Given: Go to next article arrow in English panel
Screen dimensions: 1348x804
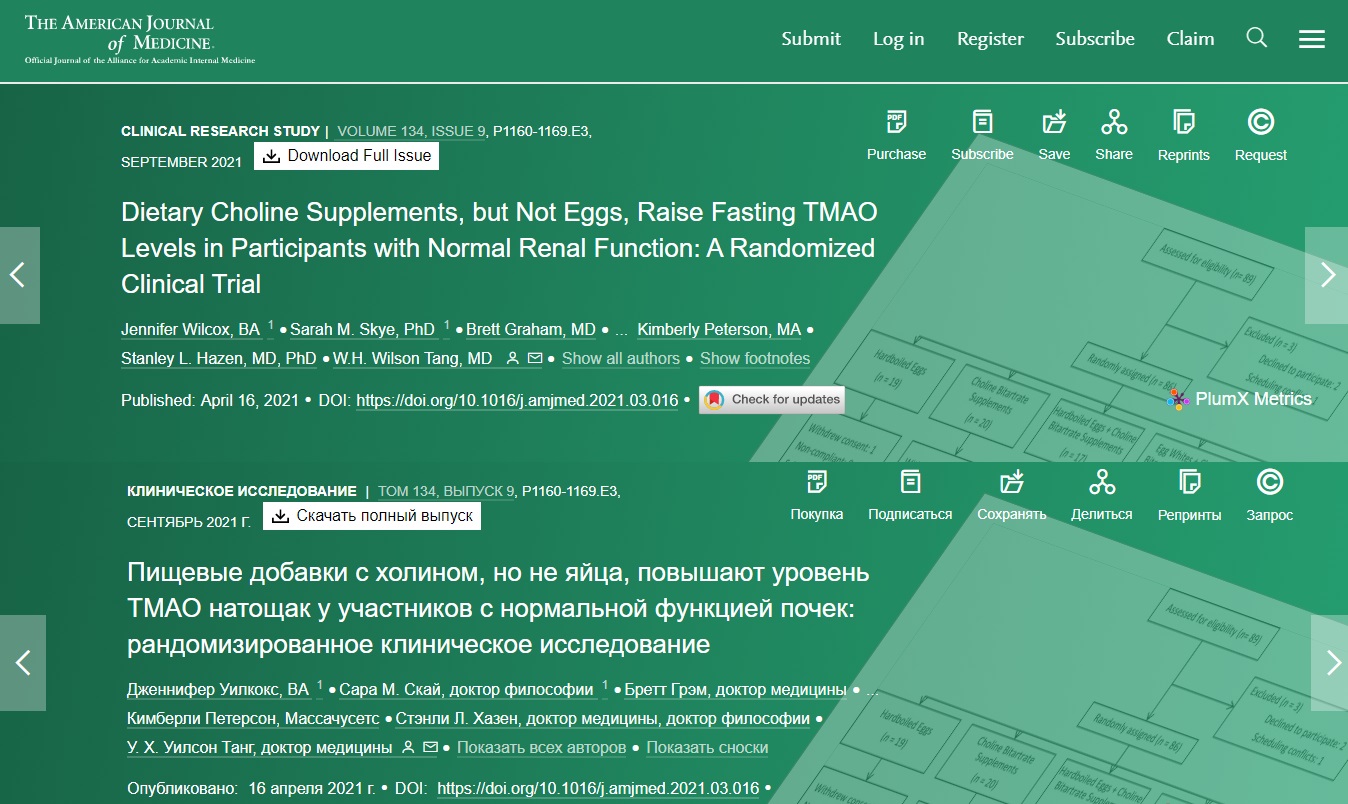Looking at the screenshot, I should (x=1327, y=275).
